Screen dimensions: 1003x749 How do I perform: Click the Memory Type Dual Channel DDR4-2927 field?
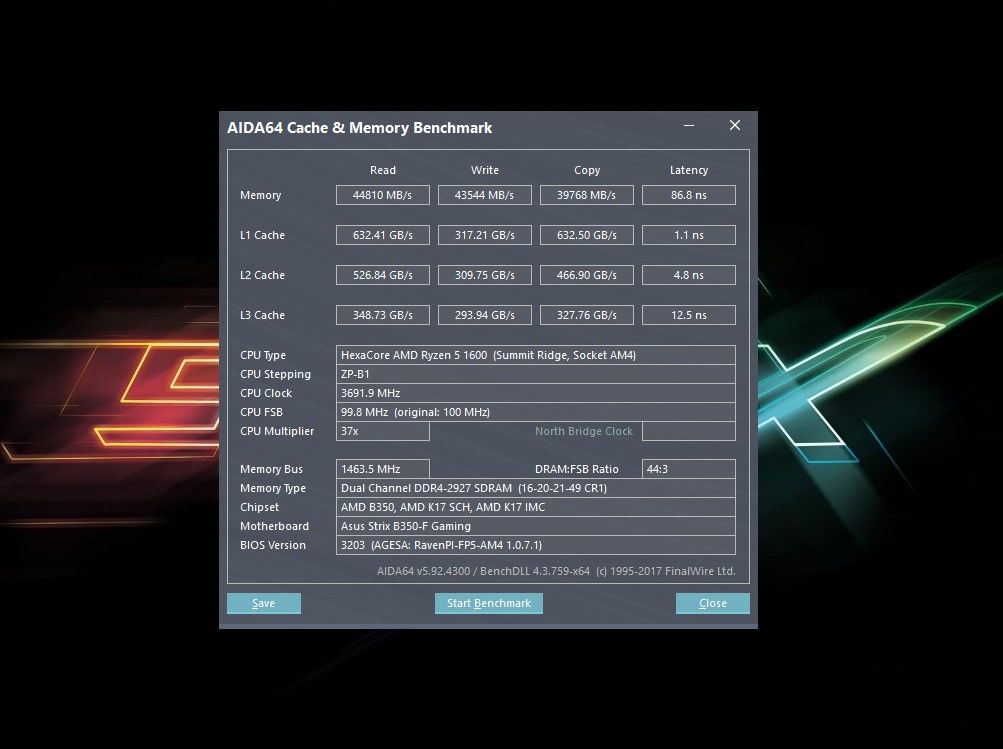click(x=535, y=488)
